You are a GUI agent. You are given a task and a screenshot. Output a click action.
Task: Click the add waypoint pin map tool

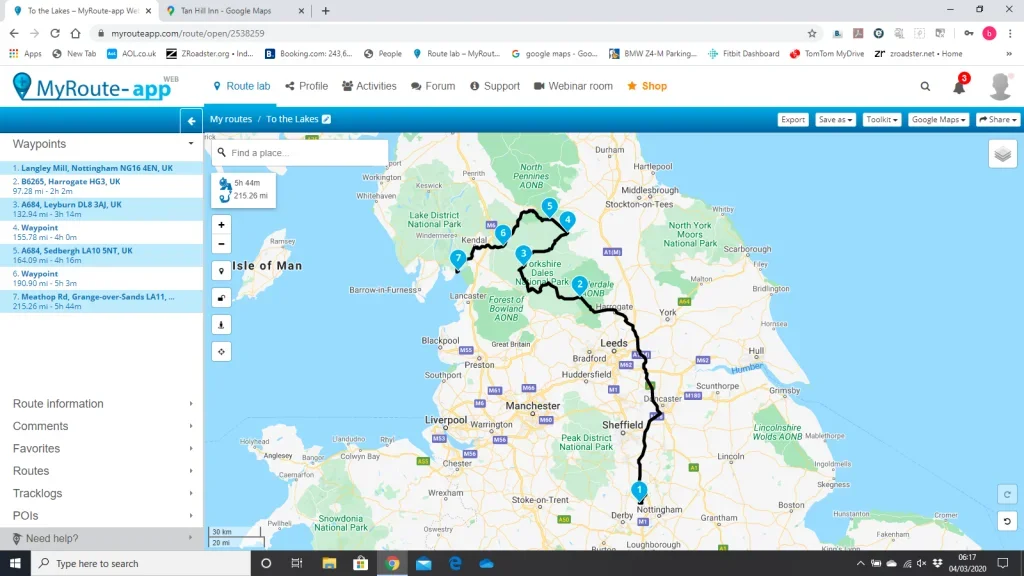pos(221,271)
